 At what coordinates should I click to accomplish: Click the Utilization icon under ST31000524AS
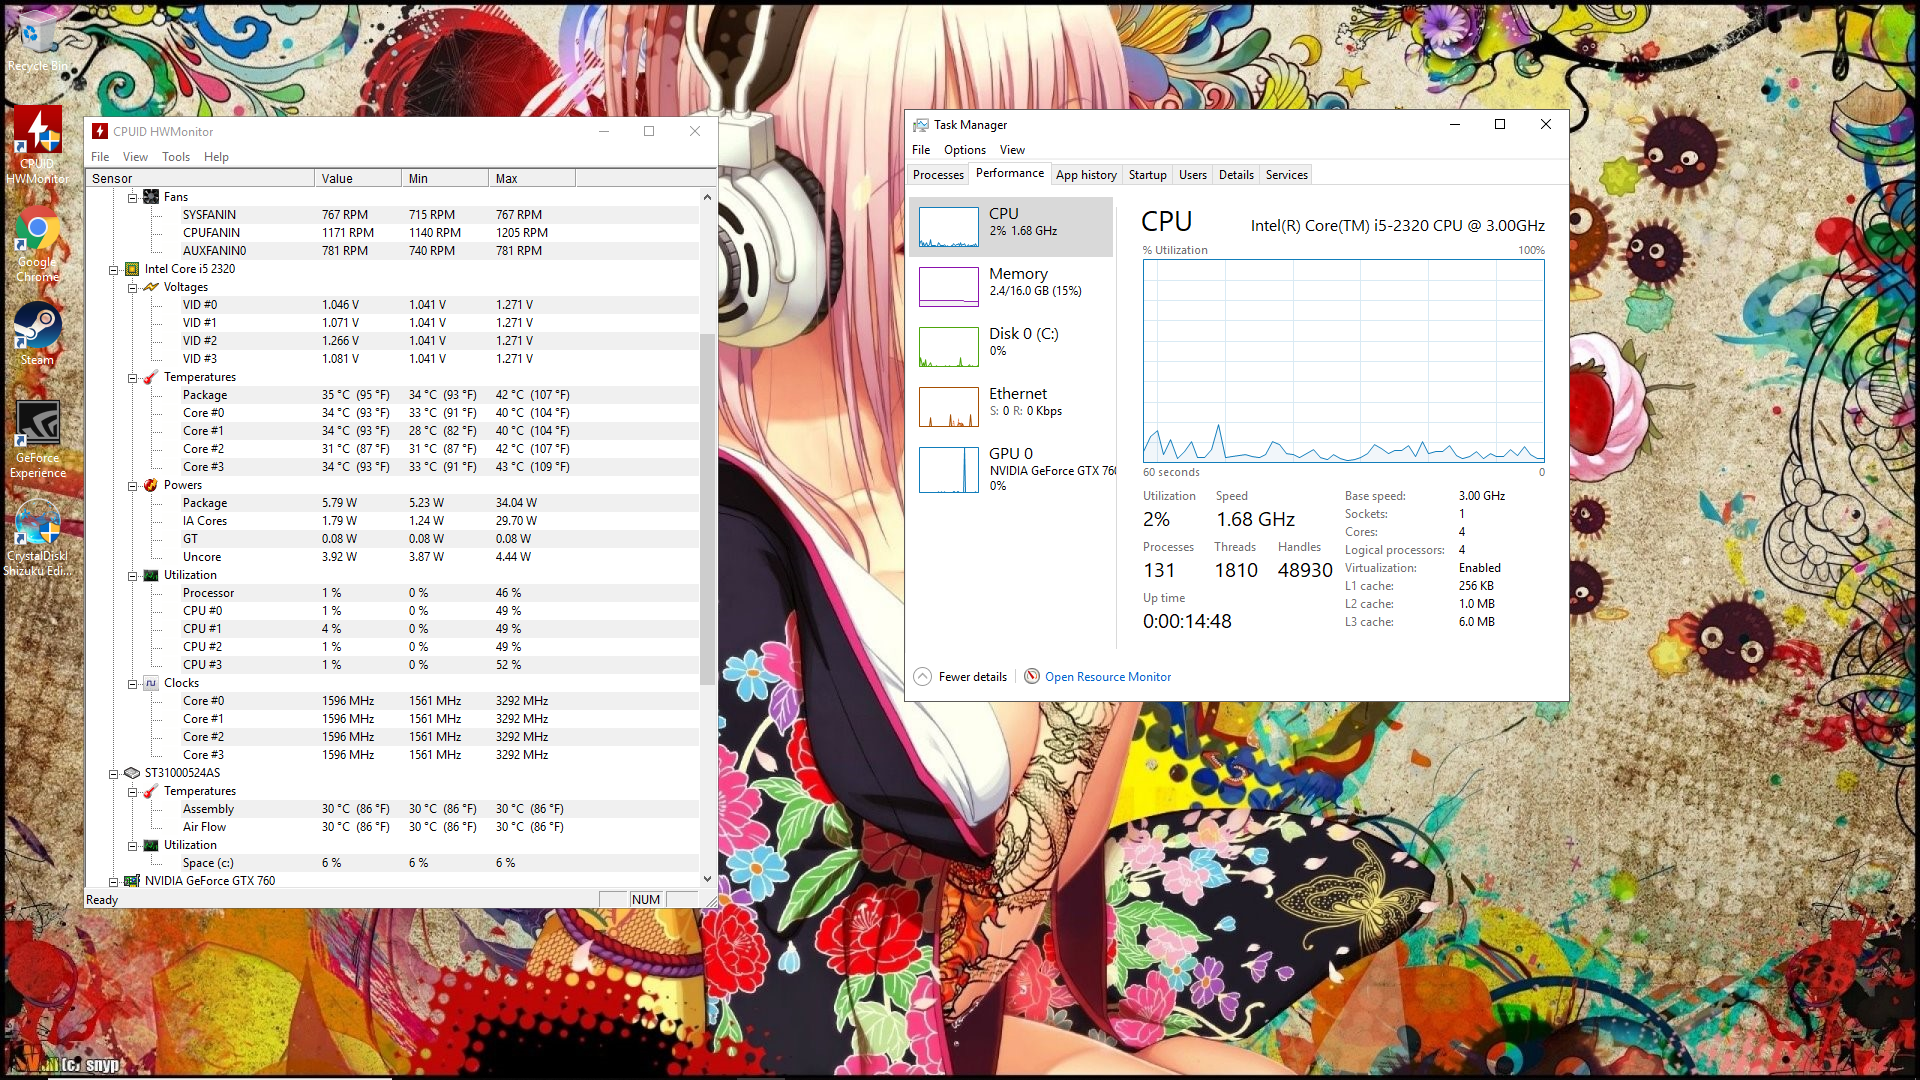151,845
